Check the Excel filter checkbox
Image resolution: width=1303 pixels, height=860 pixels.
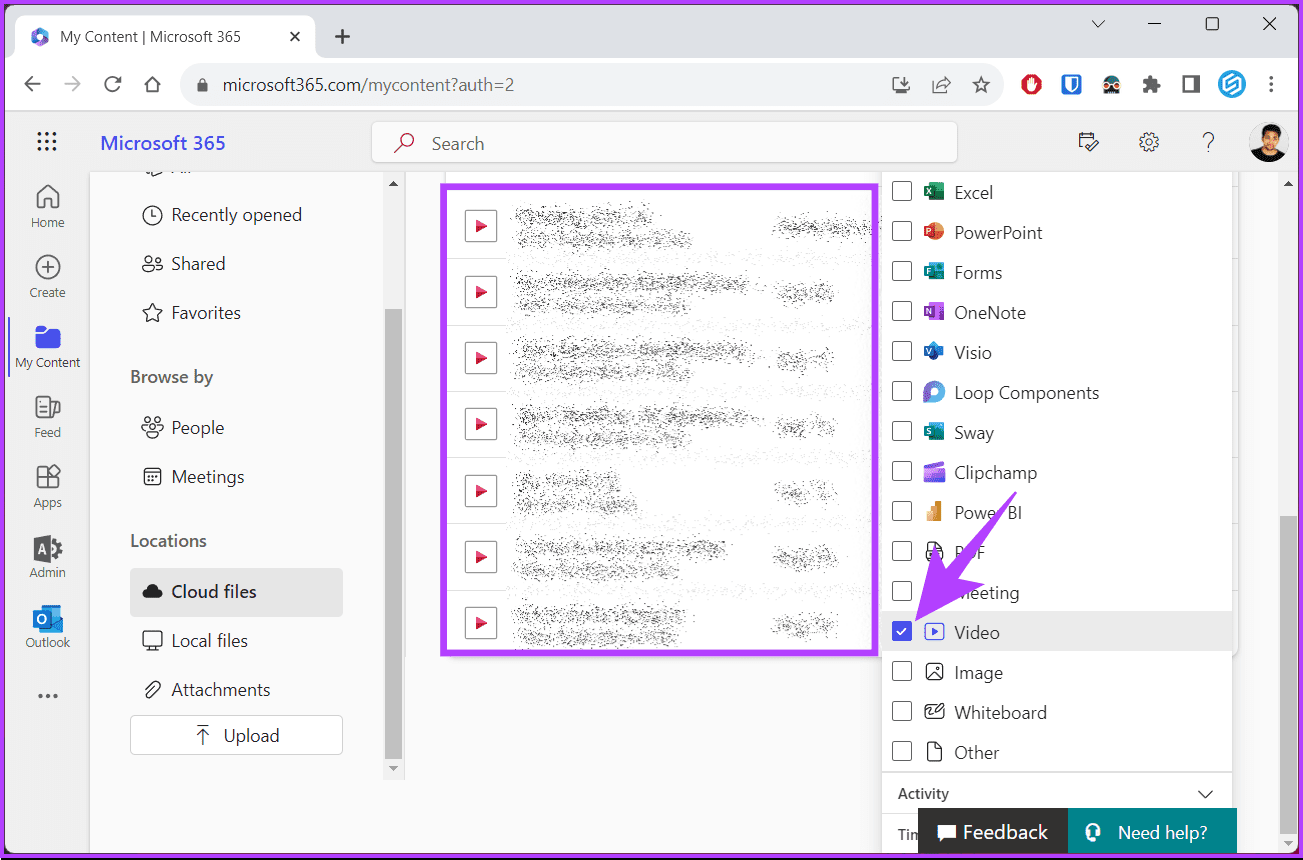pos(902,192)
